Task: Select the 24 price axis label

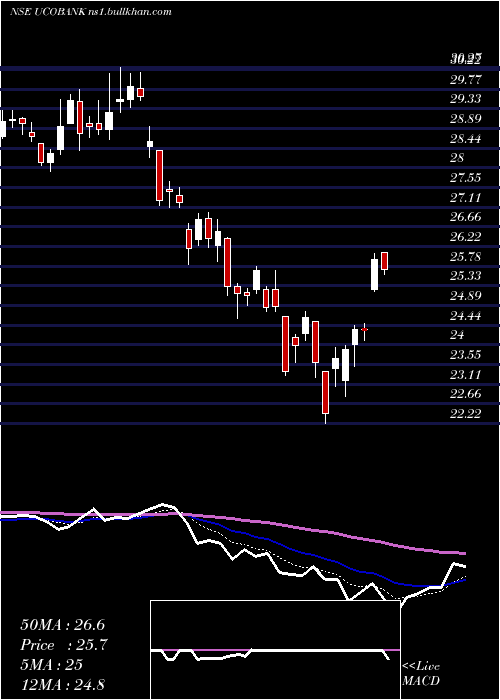Action: [x=458, y=335]
